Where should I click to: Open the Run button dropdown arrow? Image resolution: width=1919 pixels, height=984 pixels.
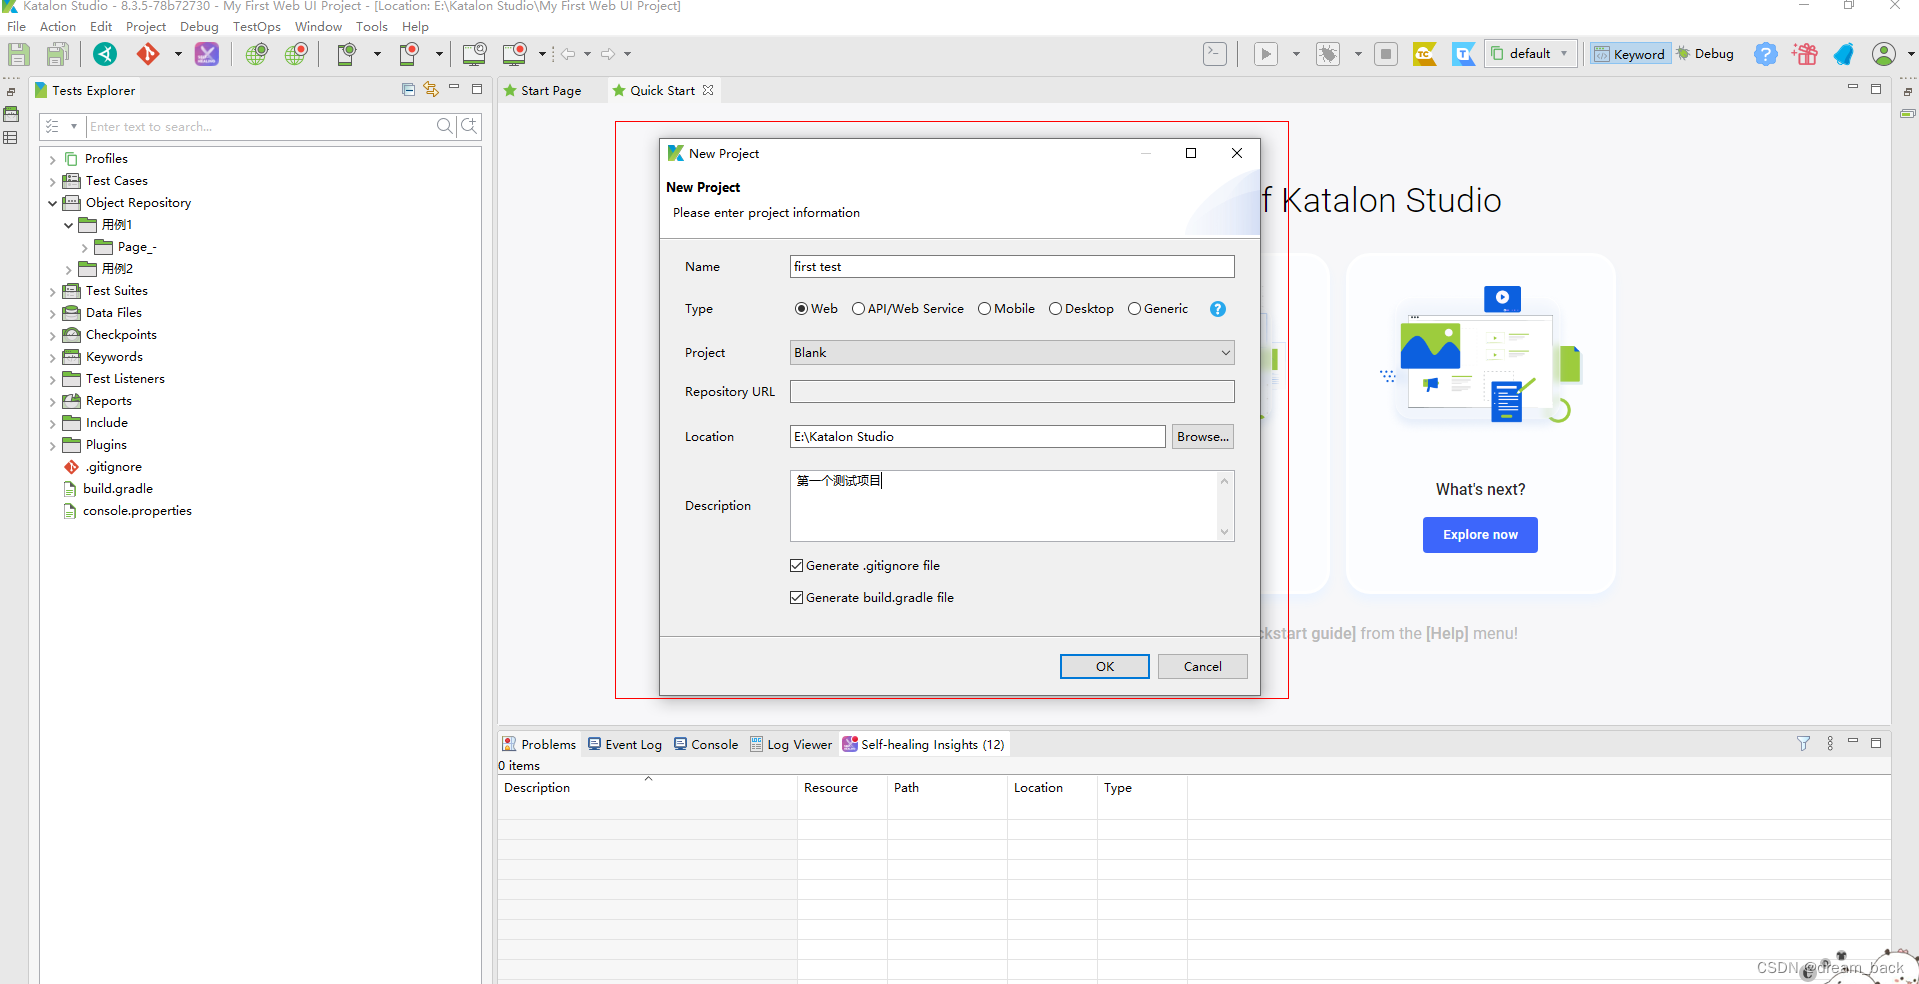click(x=1296, y=54)
